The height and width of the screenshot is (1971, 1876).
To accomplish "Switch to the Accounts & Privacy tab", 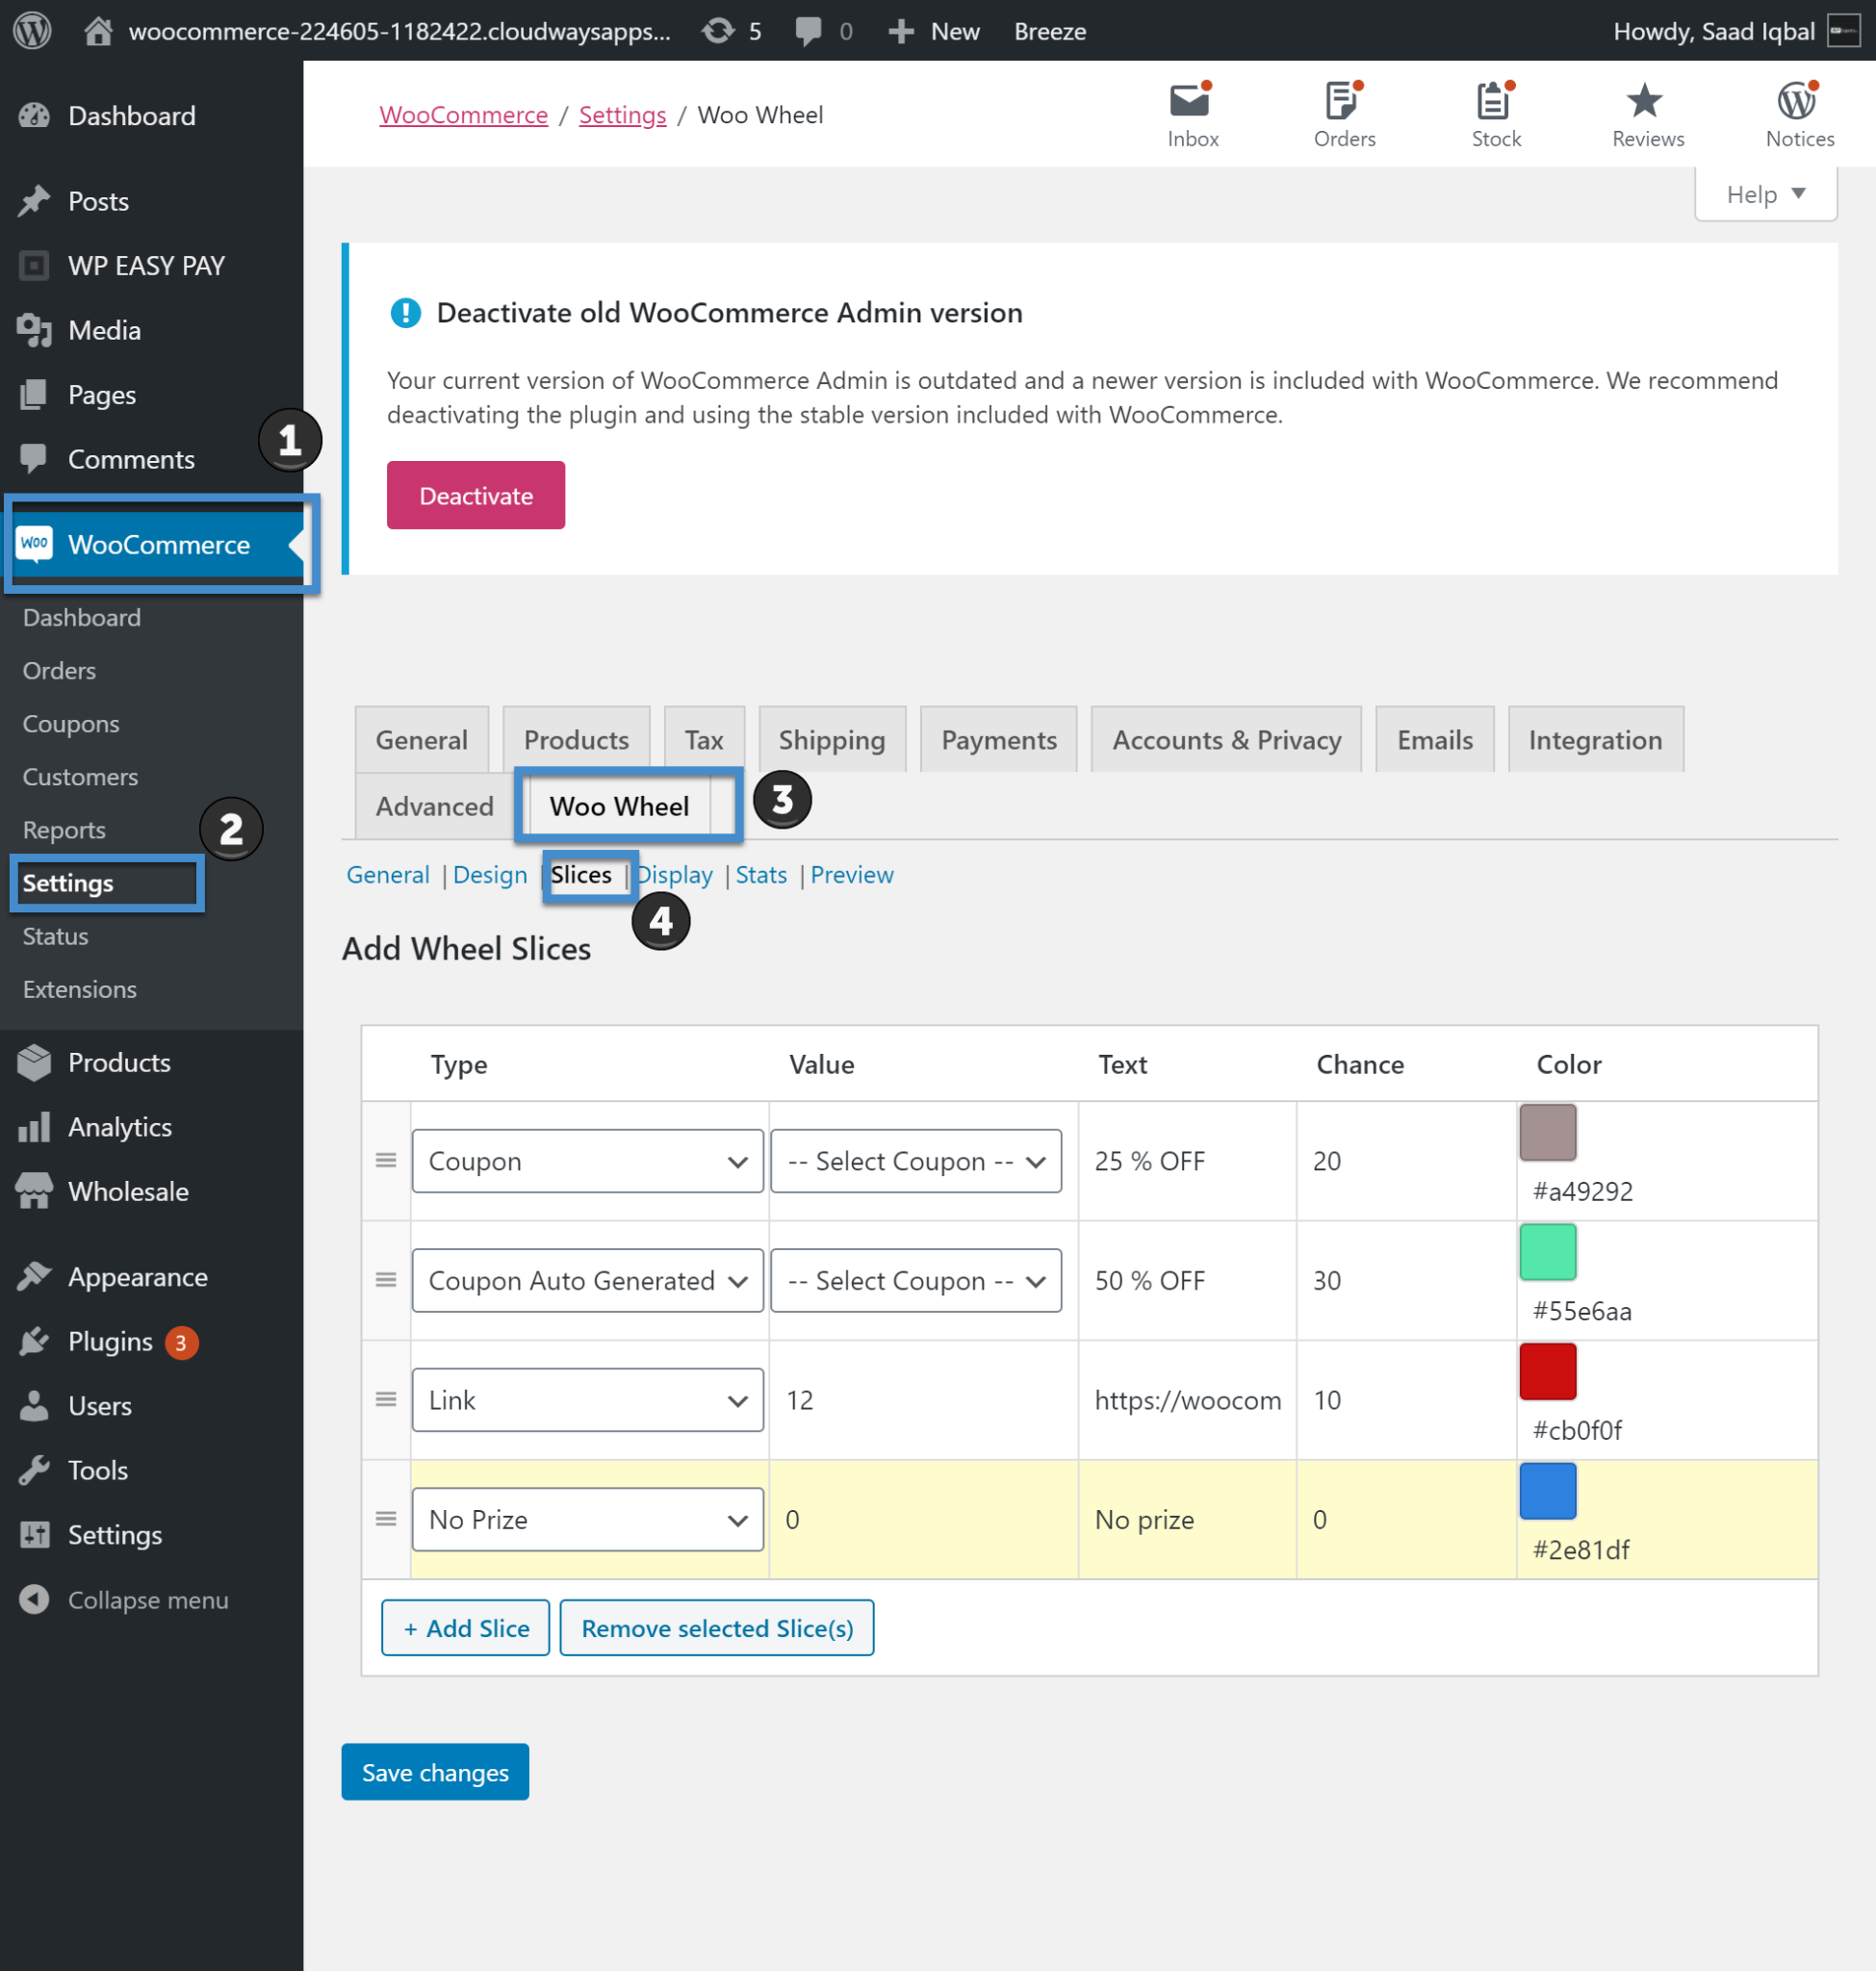I will coord(1227,740).
